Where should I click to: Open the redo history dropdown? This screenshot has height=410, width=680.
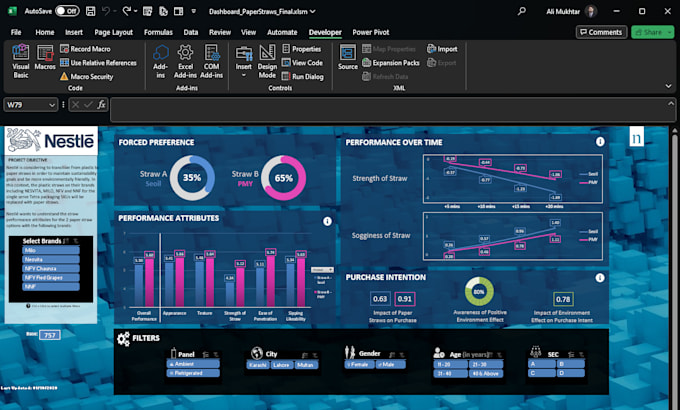(x=135, y=11)
